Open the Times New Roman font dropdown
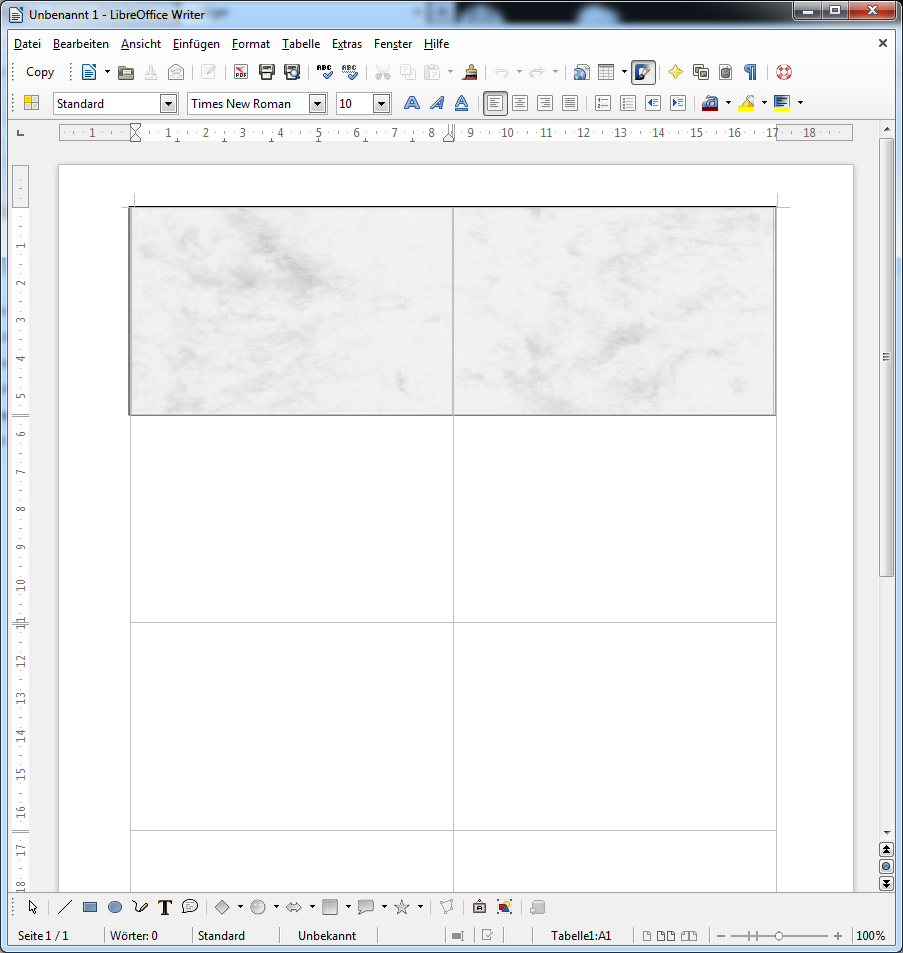Image resolution: width=903 pixels, height=953 pixels. point(317,104)
